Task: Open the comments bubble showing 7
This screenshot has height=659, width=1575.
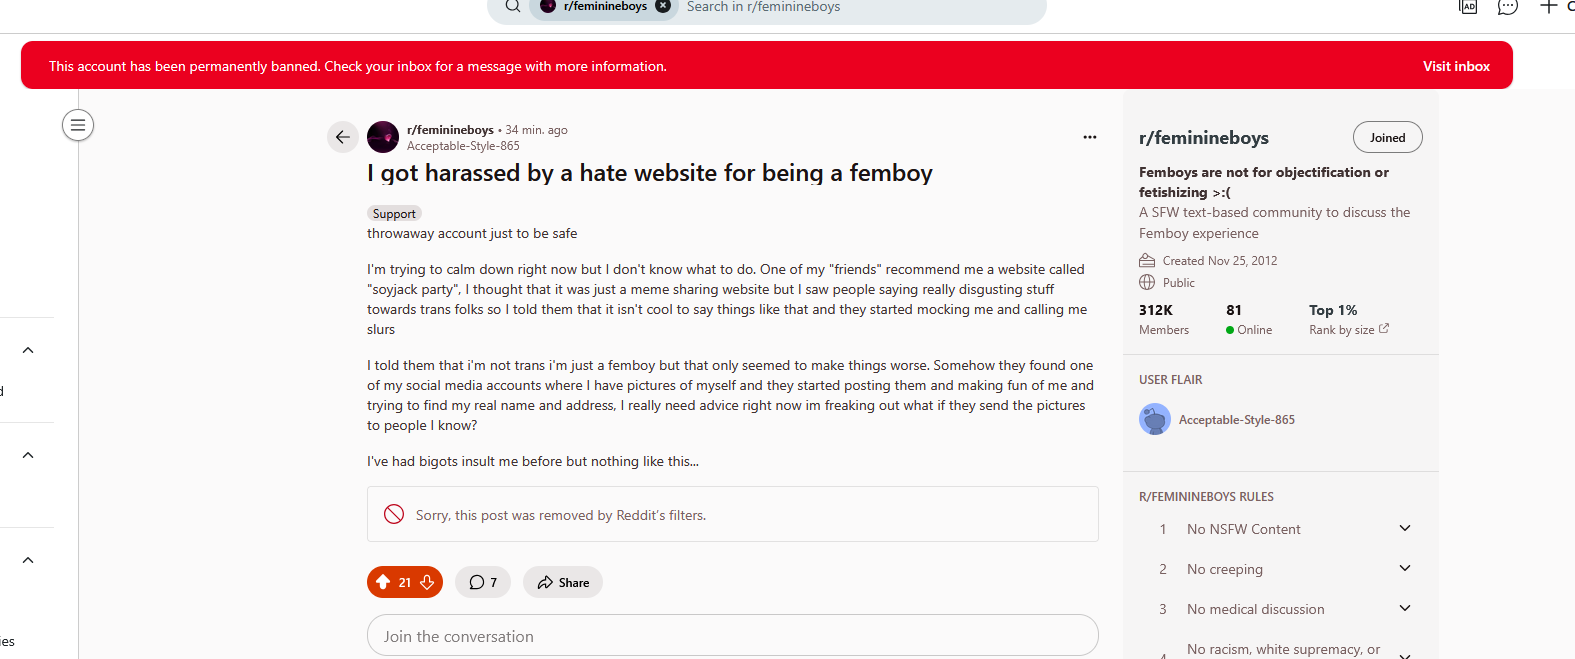Action: pos(483,582)
